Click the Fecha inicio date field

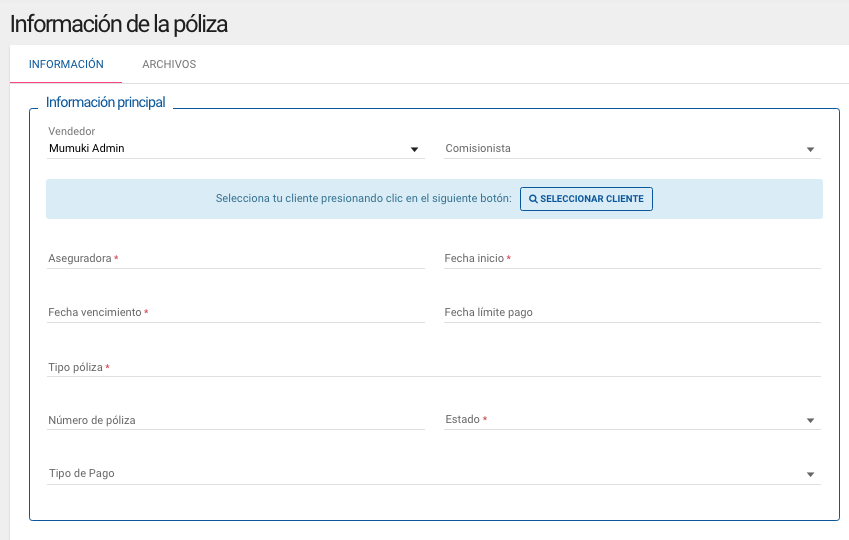pyautogui.click(x=632, y=258)
